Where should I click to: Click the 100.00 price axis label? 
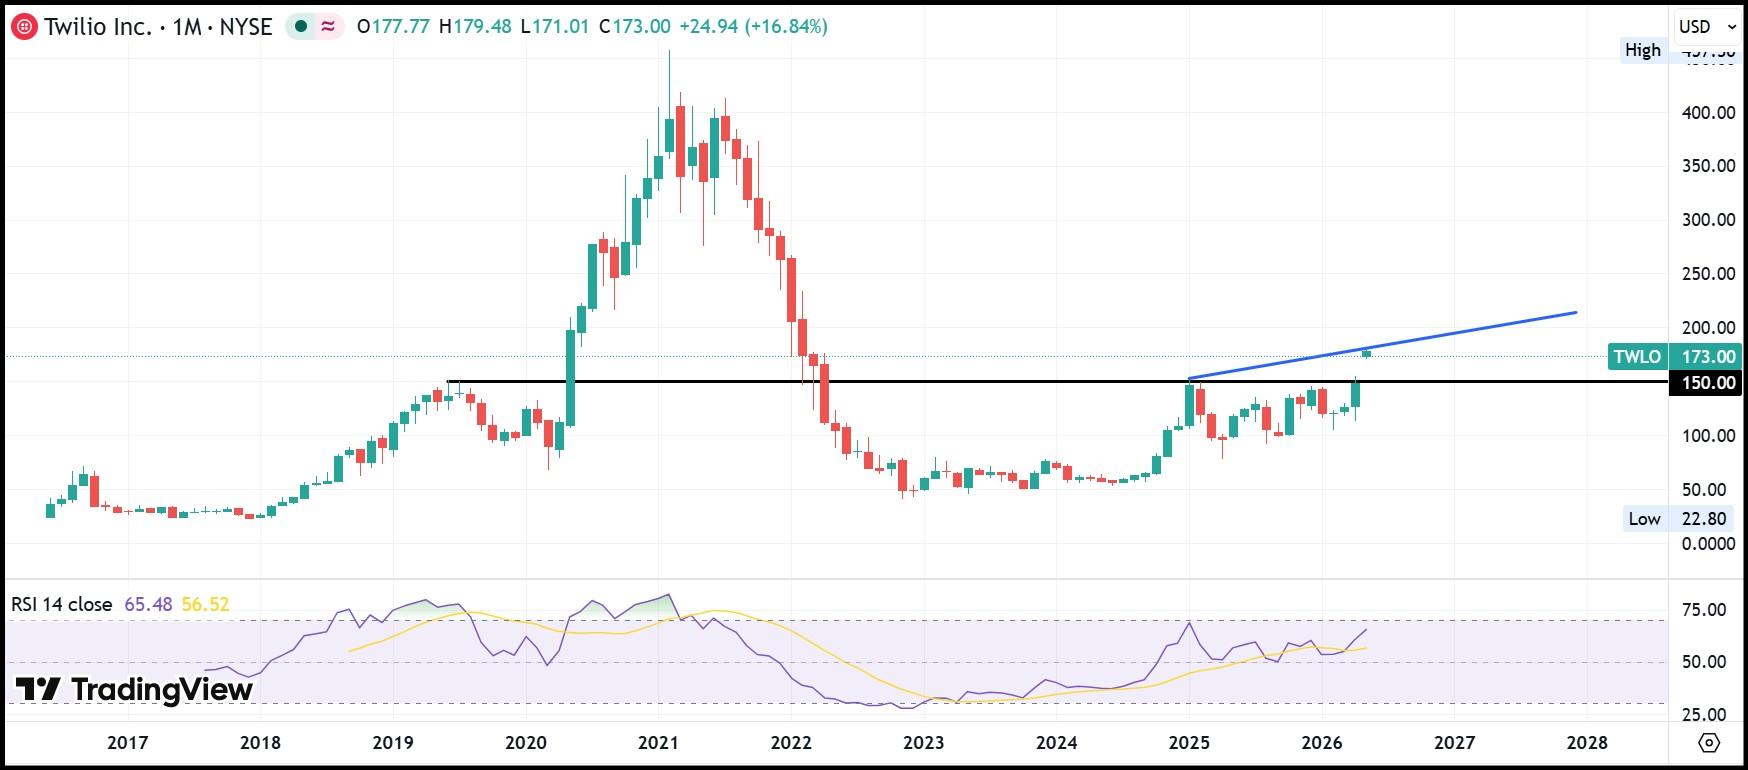(1709, 436)
